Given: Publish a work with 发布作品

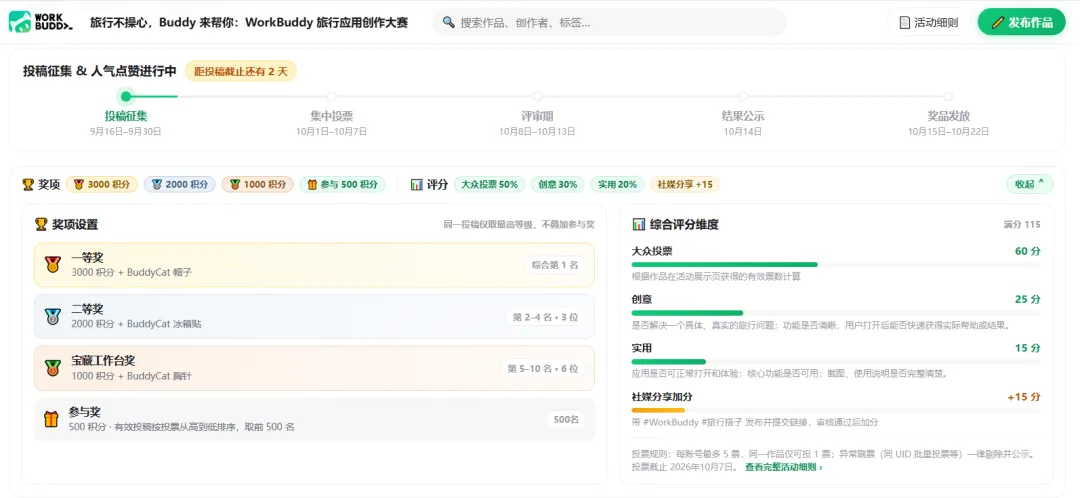Looking at the screenshot, I should (1021, 22).
